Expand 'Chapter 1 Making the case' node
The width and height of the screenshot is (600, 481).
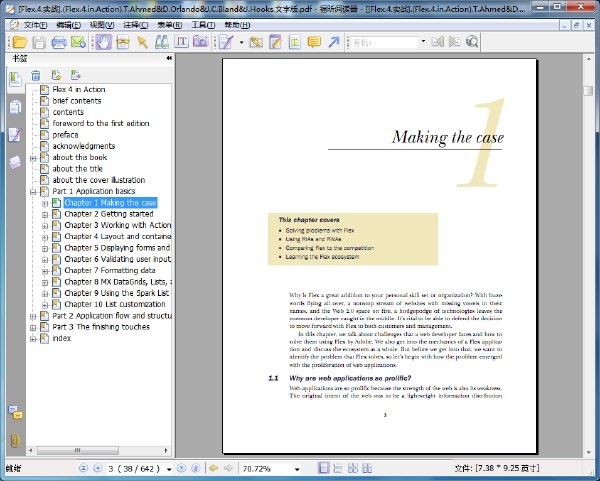(45, 203)
